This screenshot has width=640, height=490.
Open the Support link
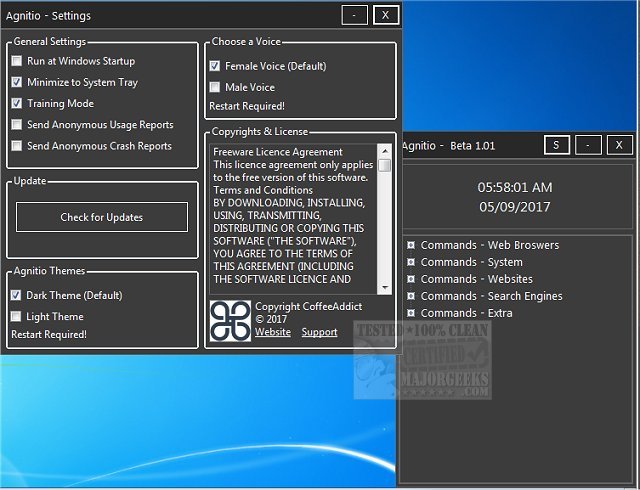320,332
